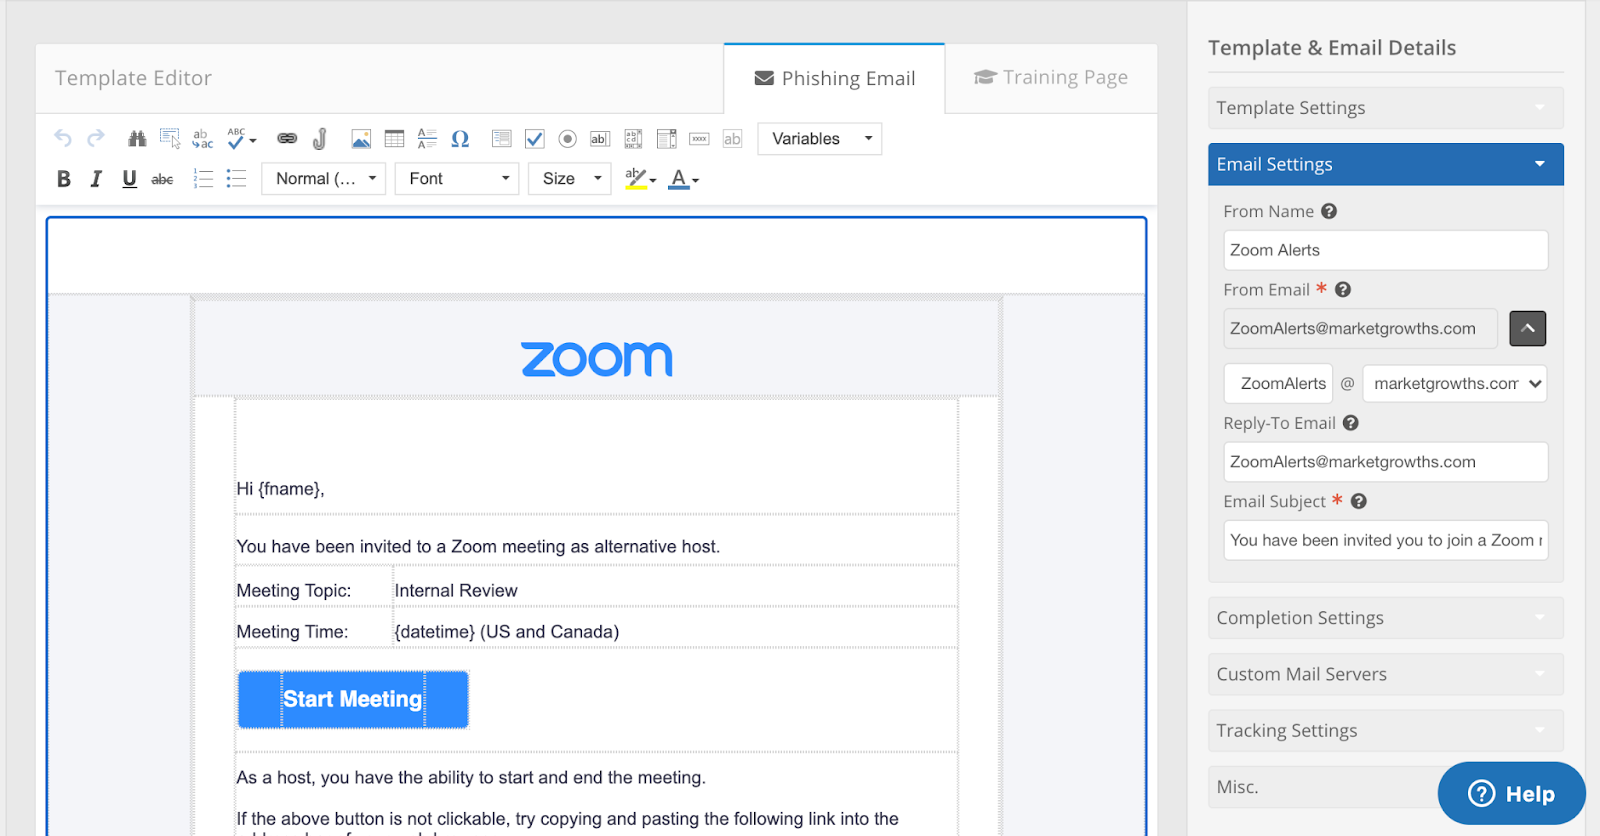This screenshot has width=1600, height=836.
Task: Click the Email Subject input field
Action: tap(1385, 540)
